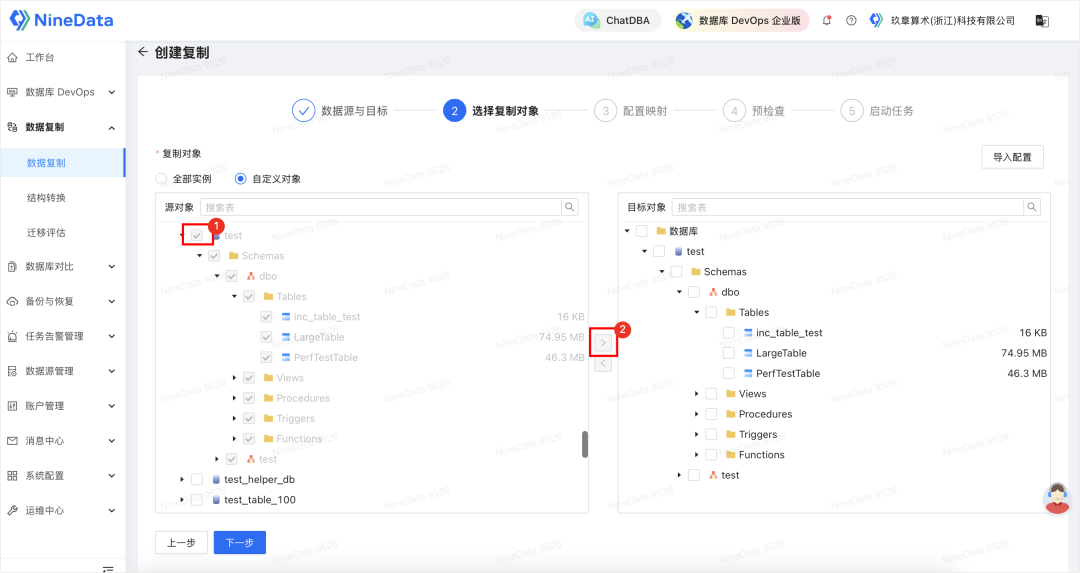
Task: Expand 备份与恢复 chevron
Action: coord(112,302)
